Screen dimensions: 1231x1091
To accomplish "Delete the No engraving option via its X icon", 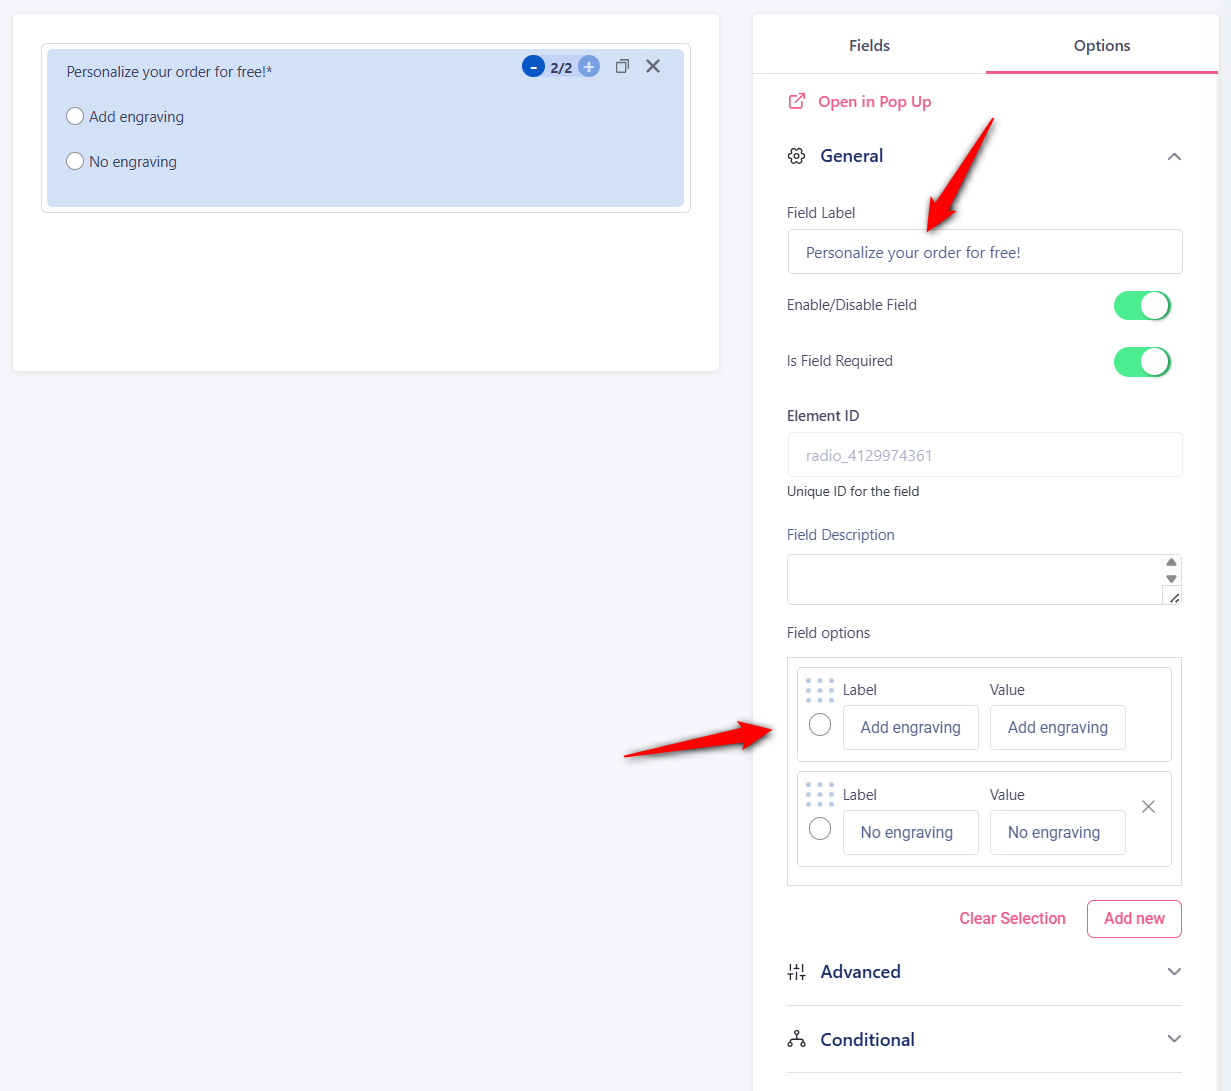I will [1148, 806].
